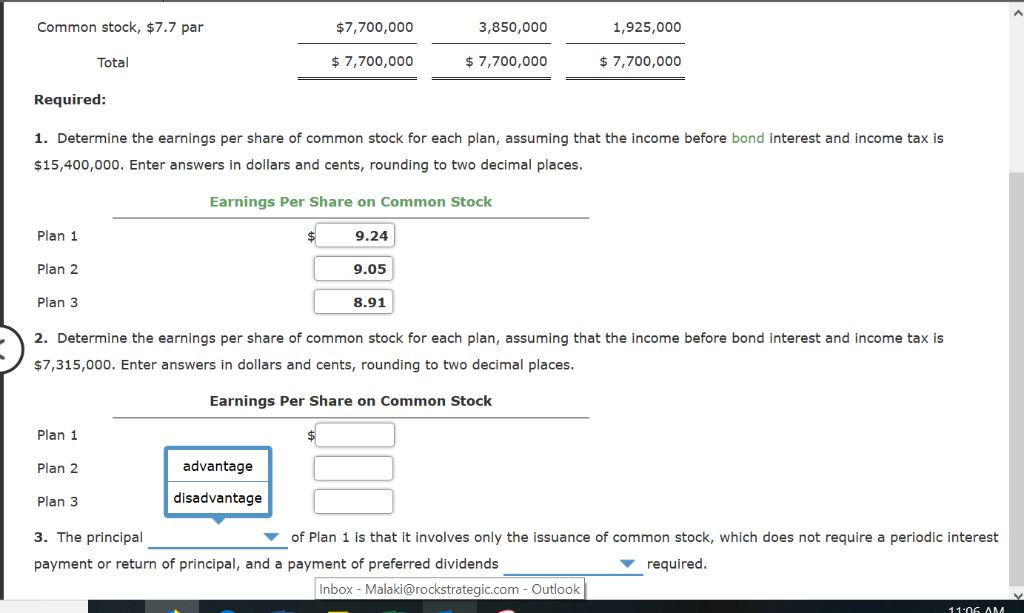Image resolution: width=1024 pixels, height=613 pixels.
Task: Select the Plan 2 field showing 9.05
Action: [353, 268]
